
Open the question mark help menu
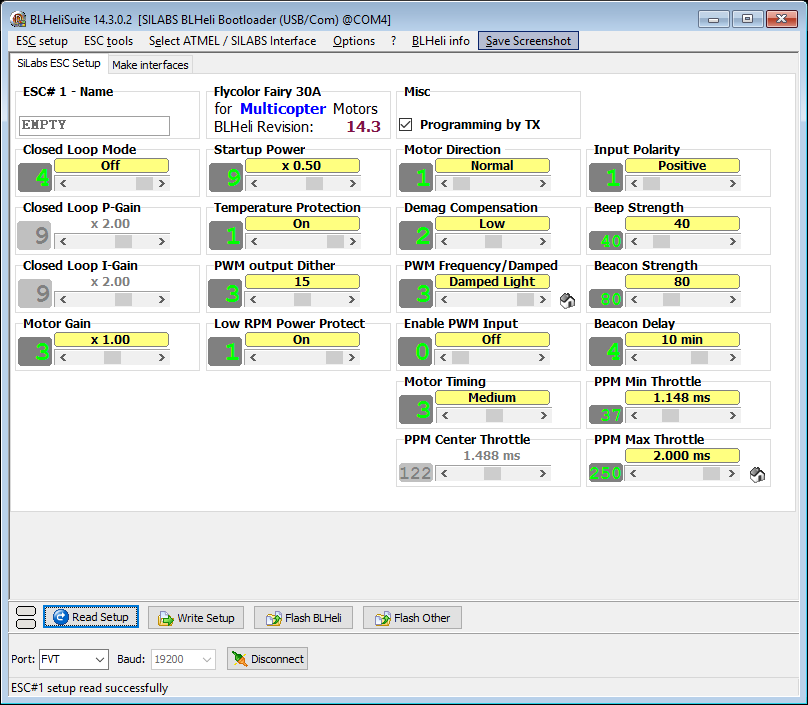pyautogui.click(x=394, y=41)
